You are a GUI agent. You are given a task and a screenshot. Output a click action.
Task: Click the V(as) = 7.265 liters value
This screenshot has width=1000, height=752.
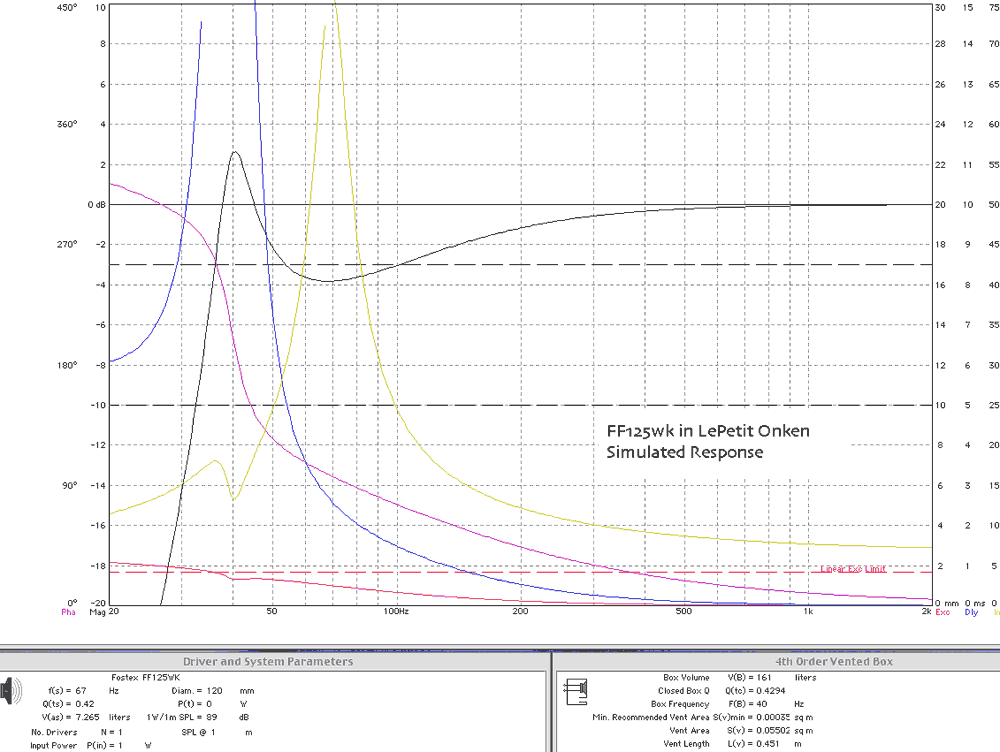(x=85, y=718)
